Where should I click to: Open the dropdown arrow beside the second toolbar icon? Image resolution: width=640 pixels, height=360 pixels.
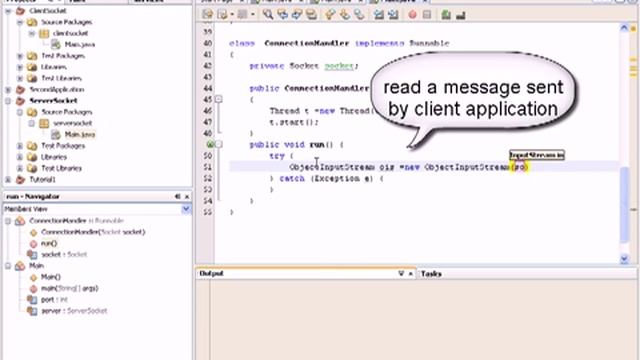tap(232, 15)
